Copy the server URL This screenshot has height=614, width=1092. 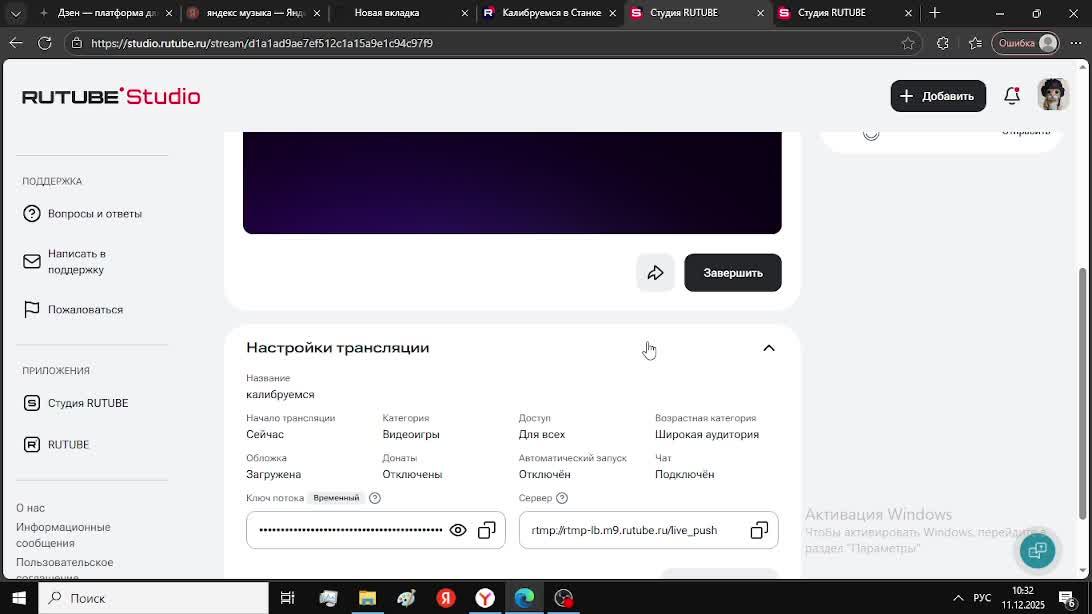pyautogui.click(x=759, y=530)
